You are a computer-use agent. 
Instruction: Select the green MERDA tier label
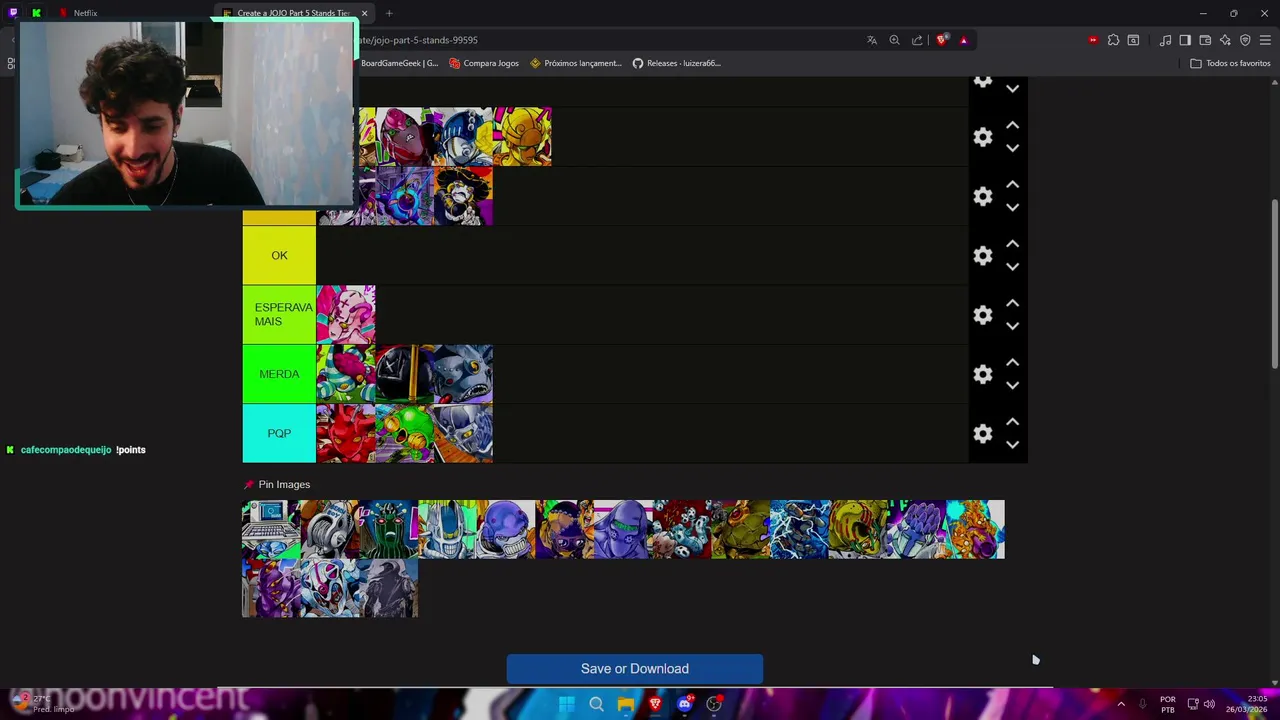[279, 374]
